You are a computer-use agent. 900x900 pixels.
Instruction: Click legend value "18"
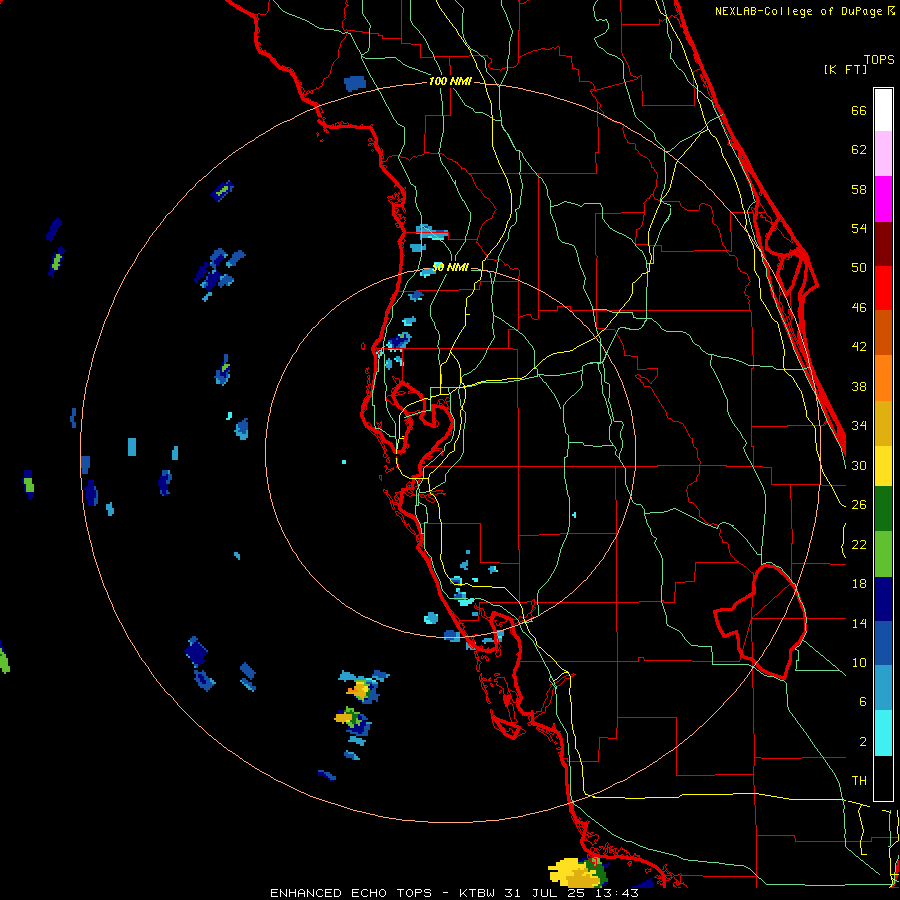tap(859, 584)
